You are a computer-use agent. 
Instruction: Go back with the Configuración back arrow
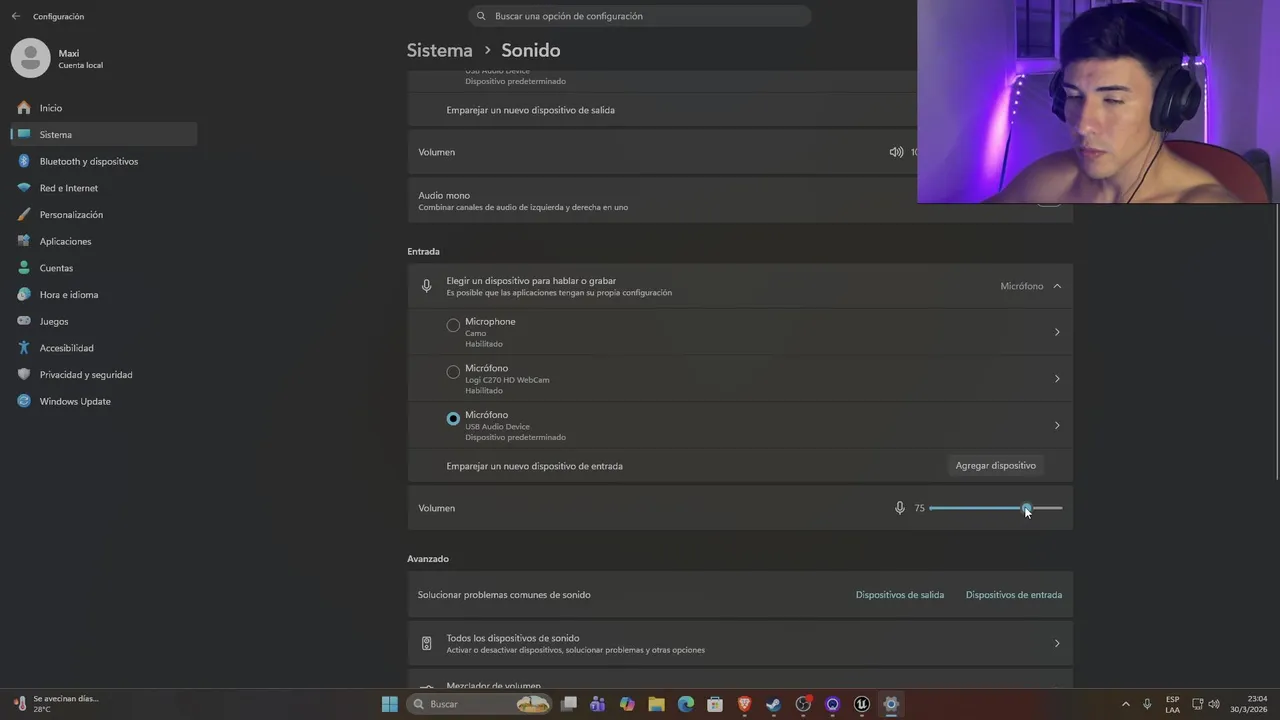coord(15,16)
